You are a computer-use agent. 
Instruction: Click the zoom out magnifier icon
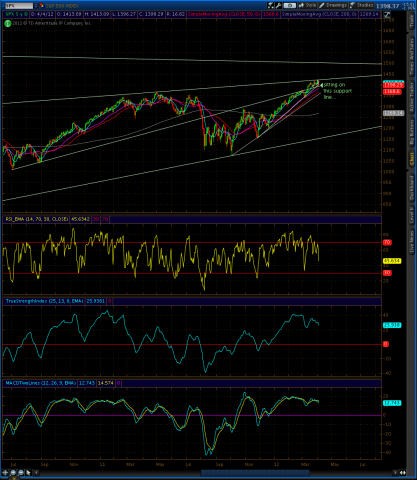point(21,473)
